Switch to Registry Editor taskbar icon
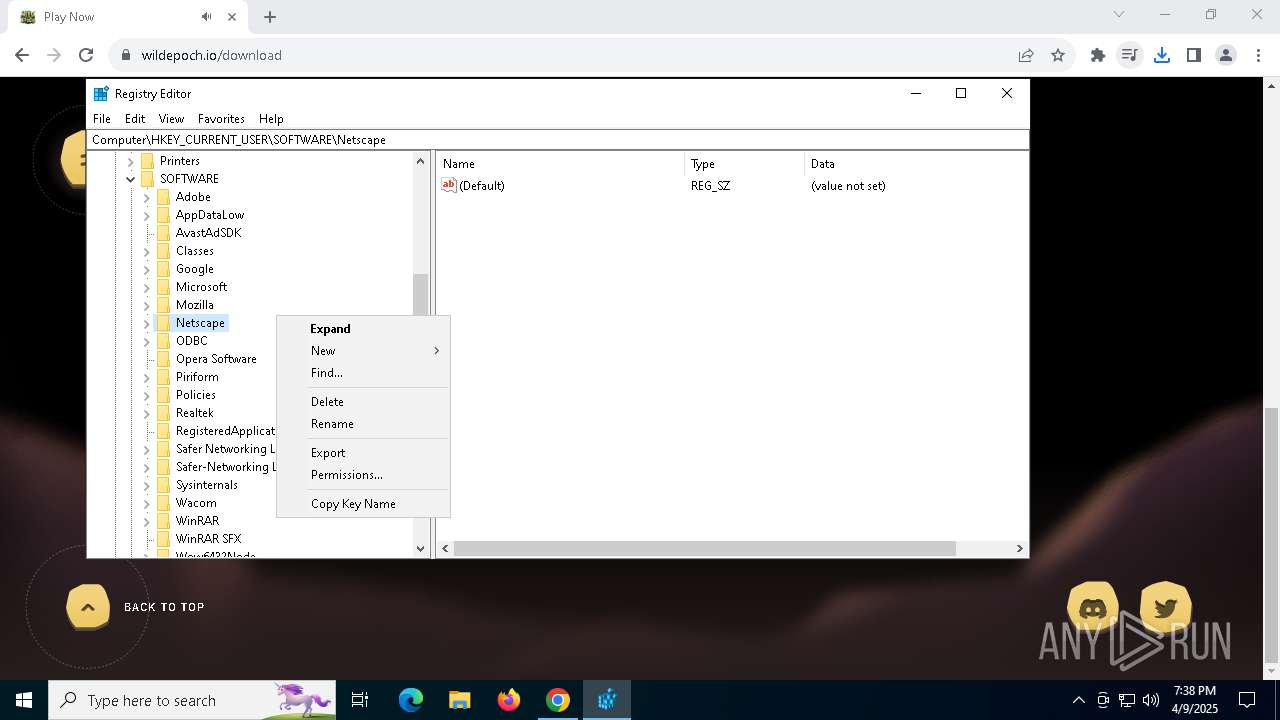Image resolution: width=1280 pixels, height=720 pixels. (606, 700)
